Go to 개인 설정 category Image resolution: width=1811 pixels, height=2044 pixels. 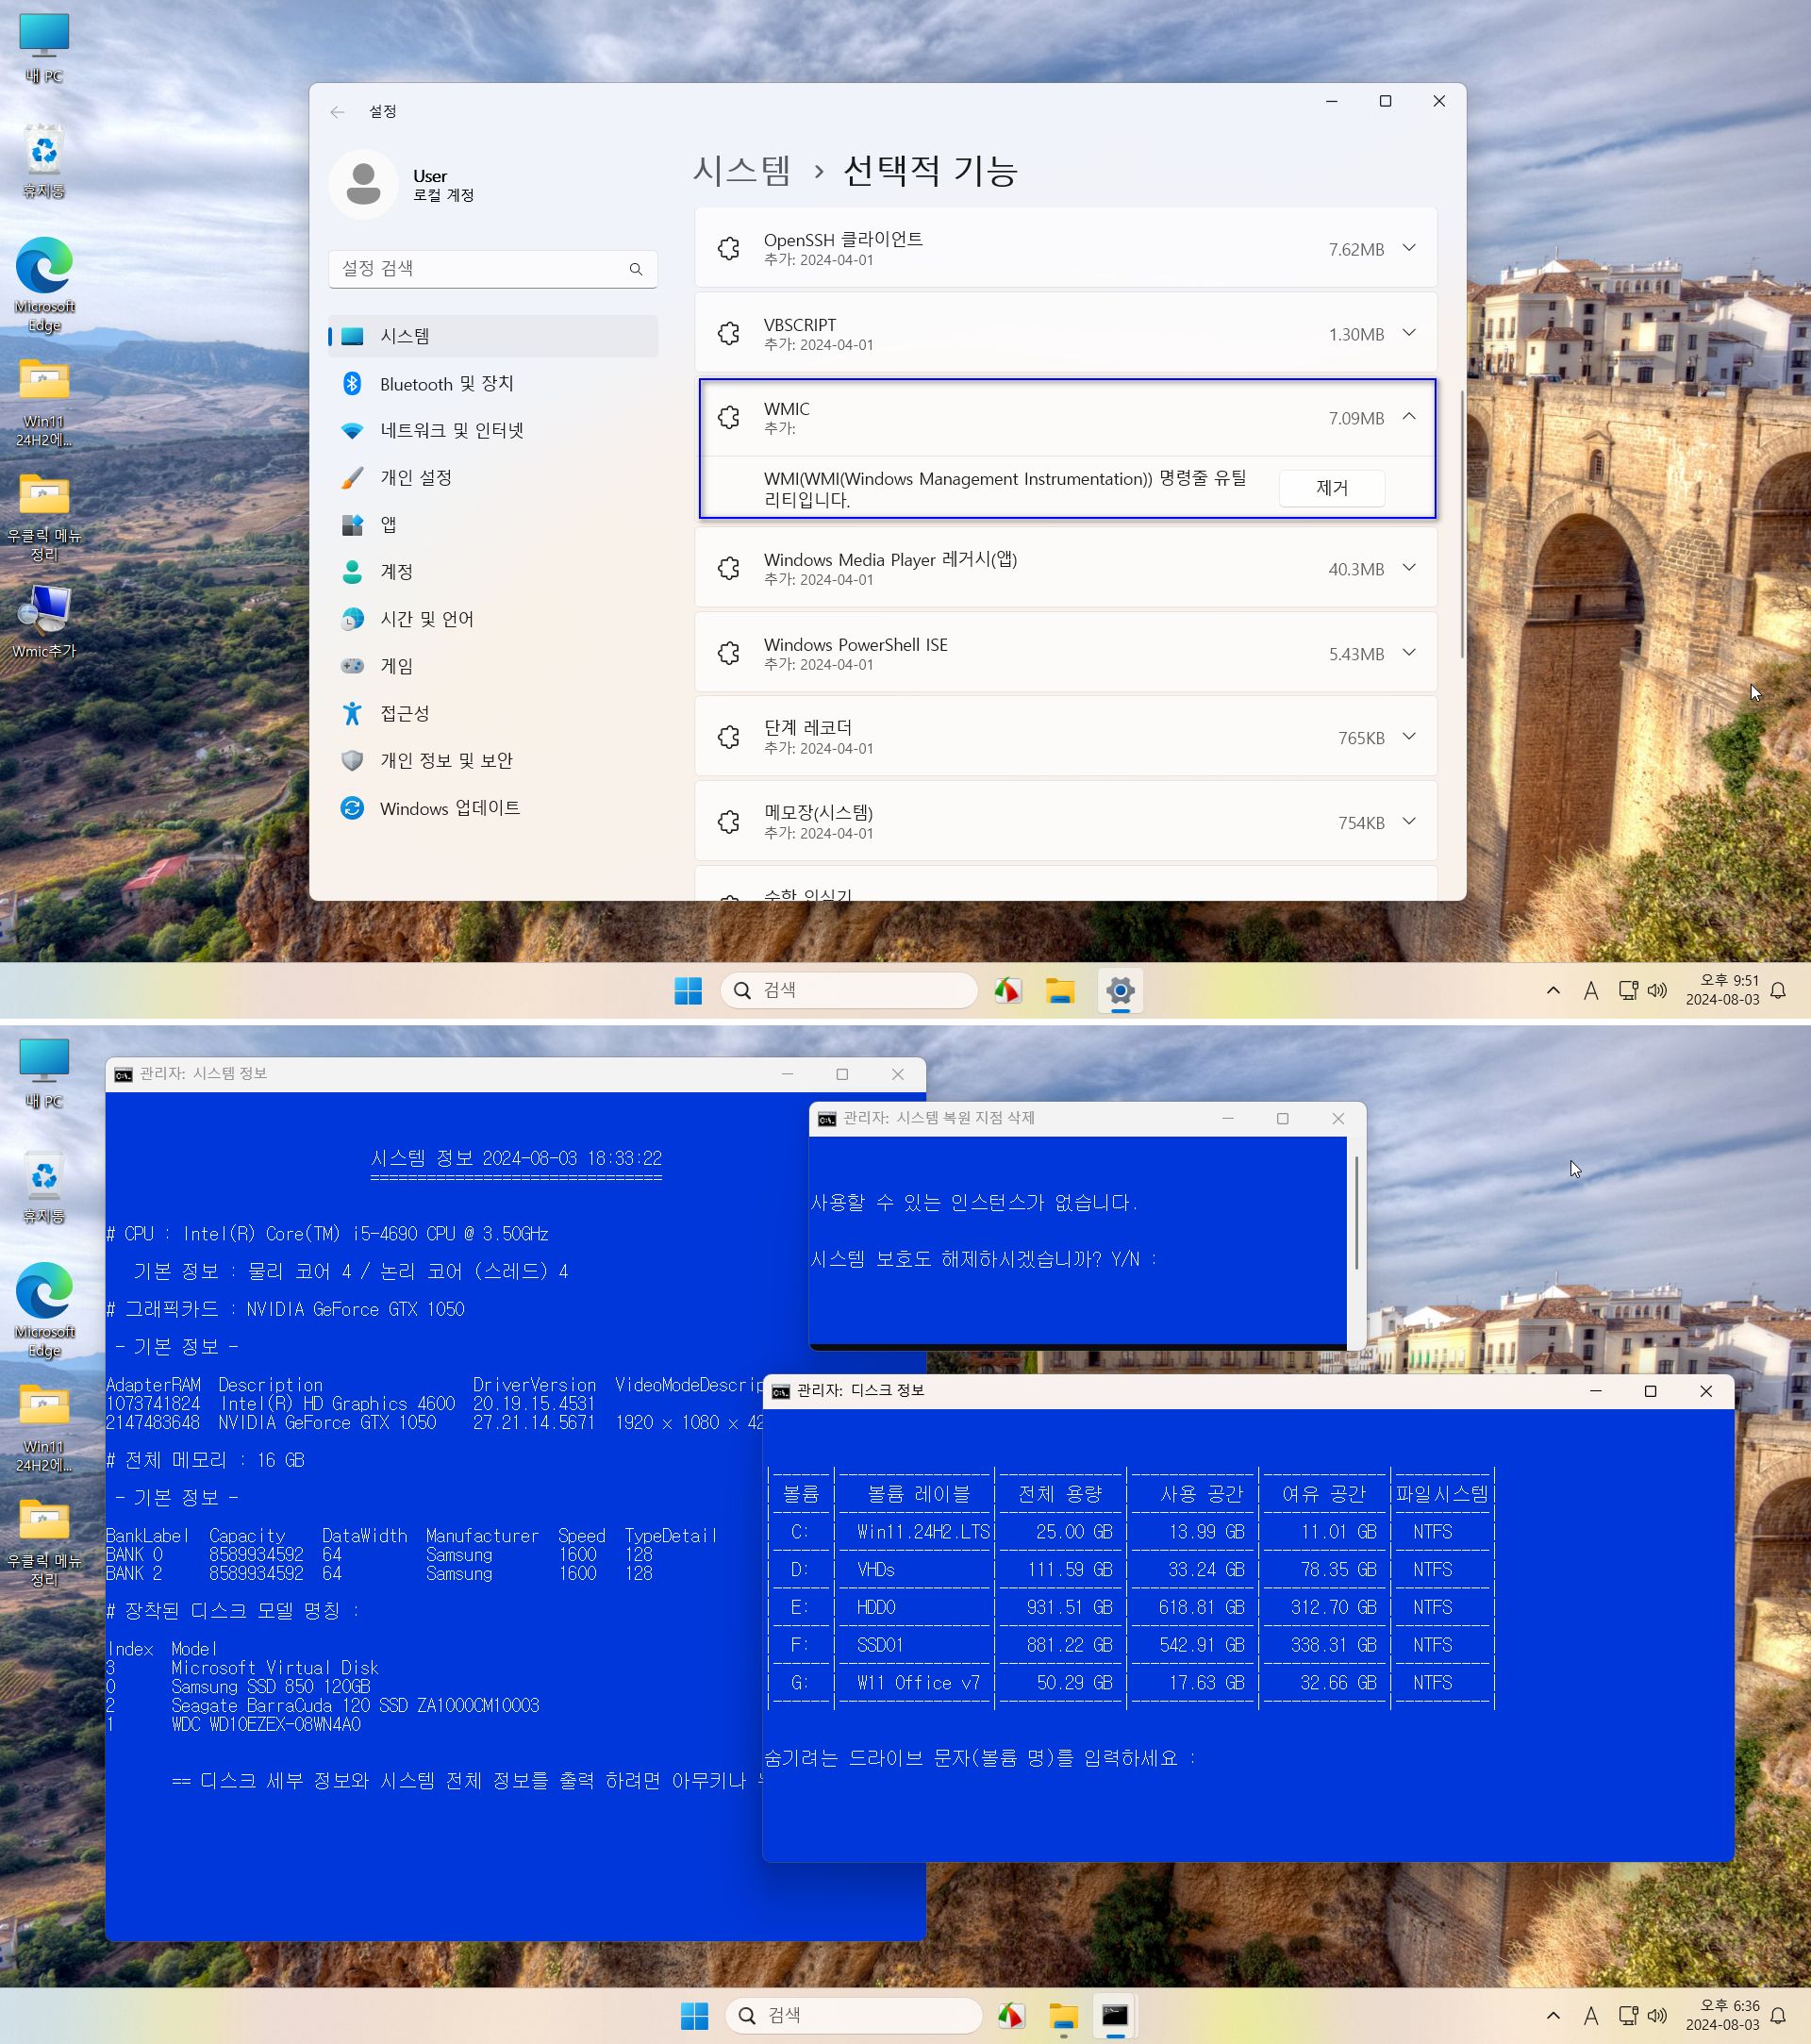493,477
